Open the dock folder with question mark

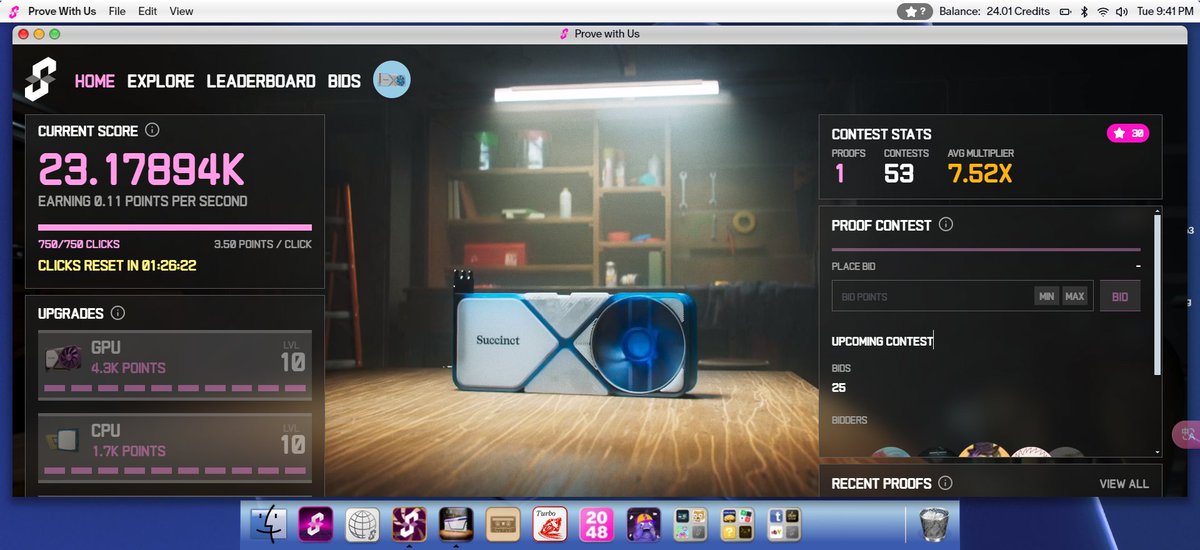click(x=736, y=524)
